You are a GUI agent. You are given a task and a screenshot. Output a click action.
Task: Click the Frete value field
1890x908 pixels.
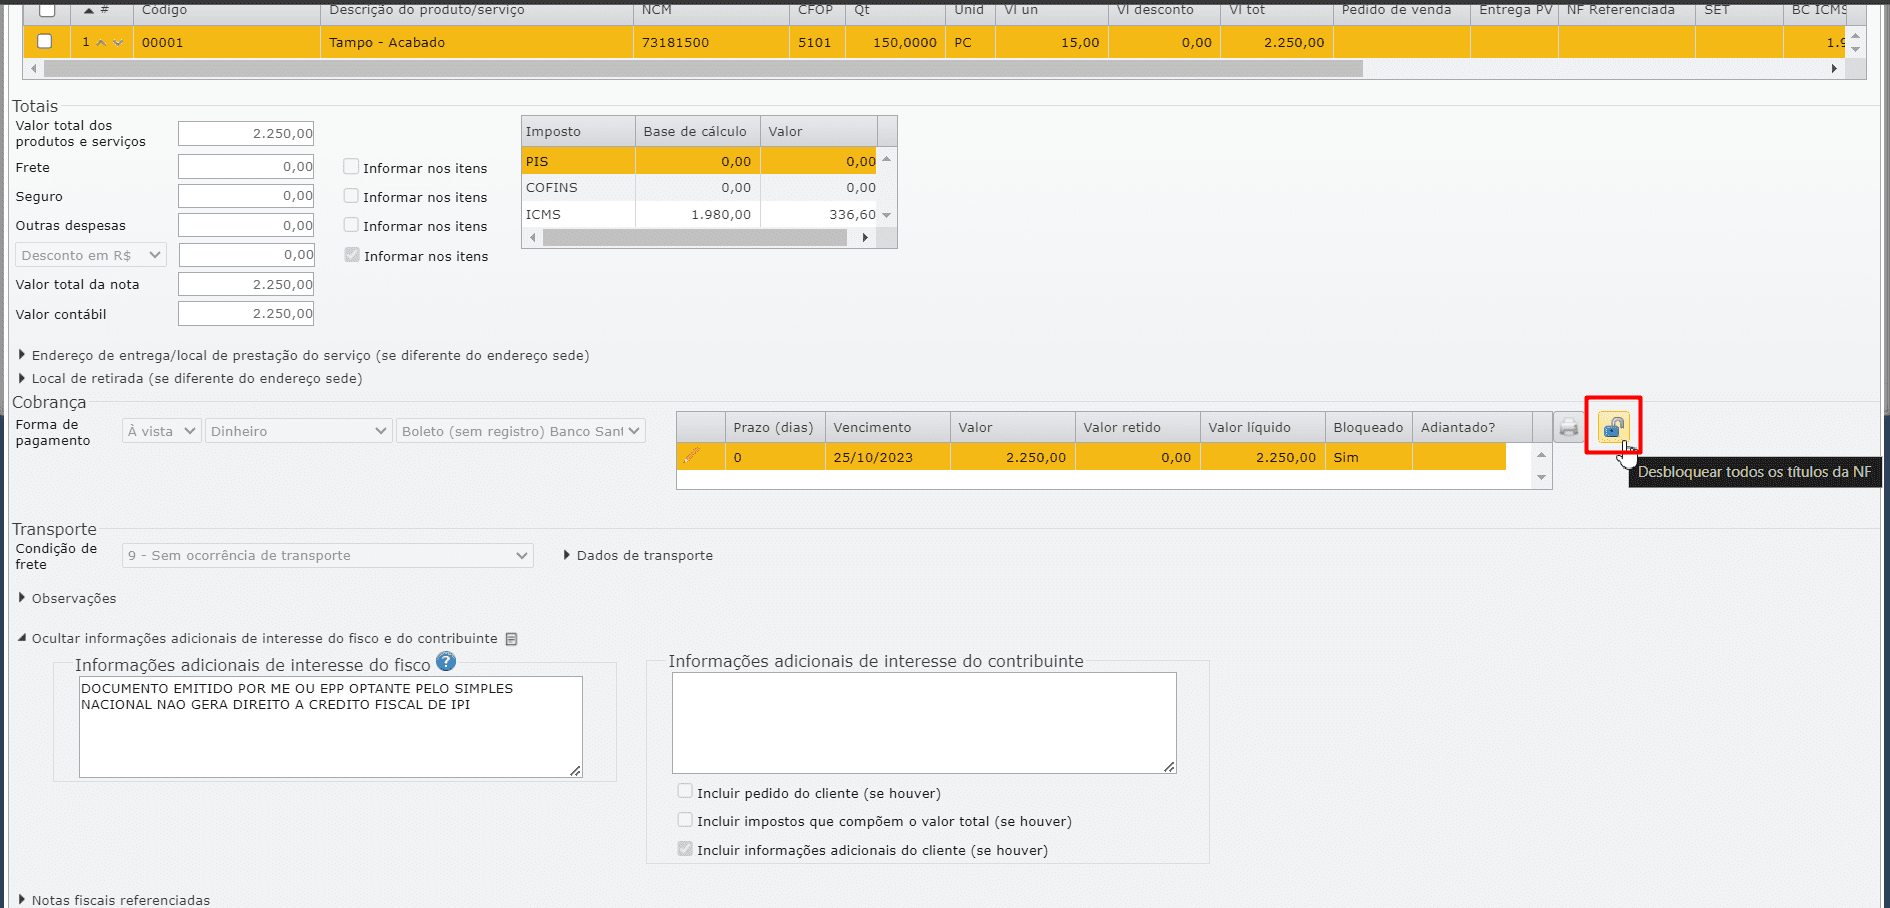click(x=246, y=167)
